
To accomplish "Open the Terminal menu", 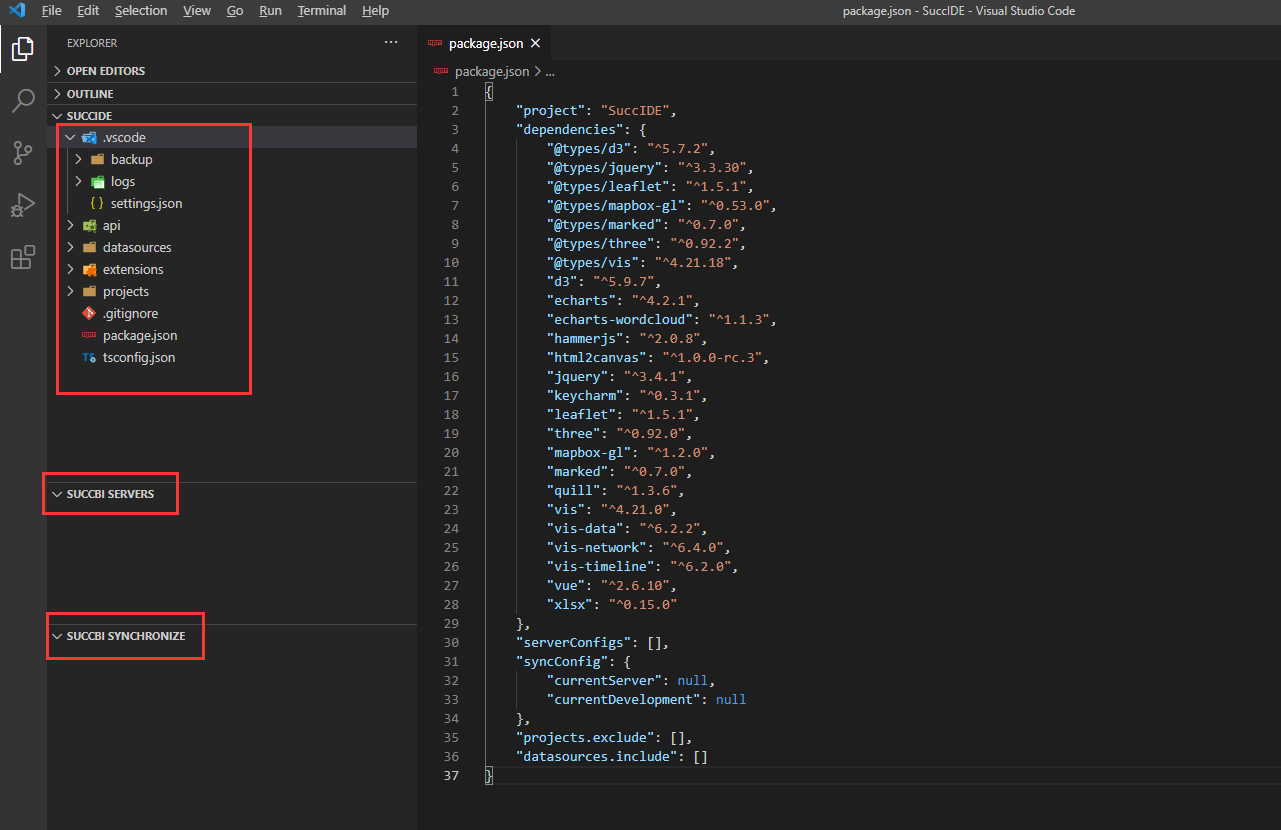I will click(321, 11).
